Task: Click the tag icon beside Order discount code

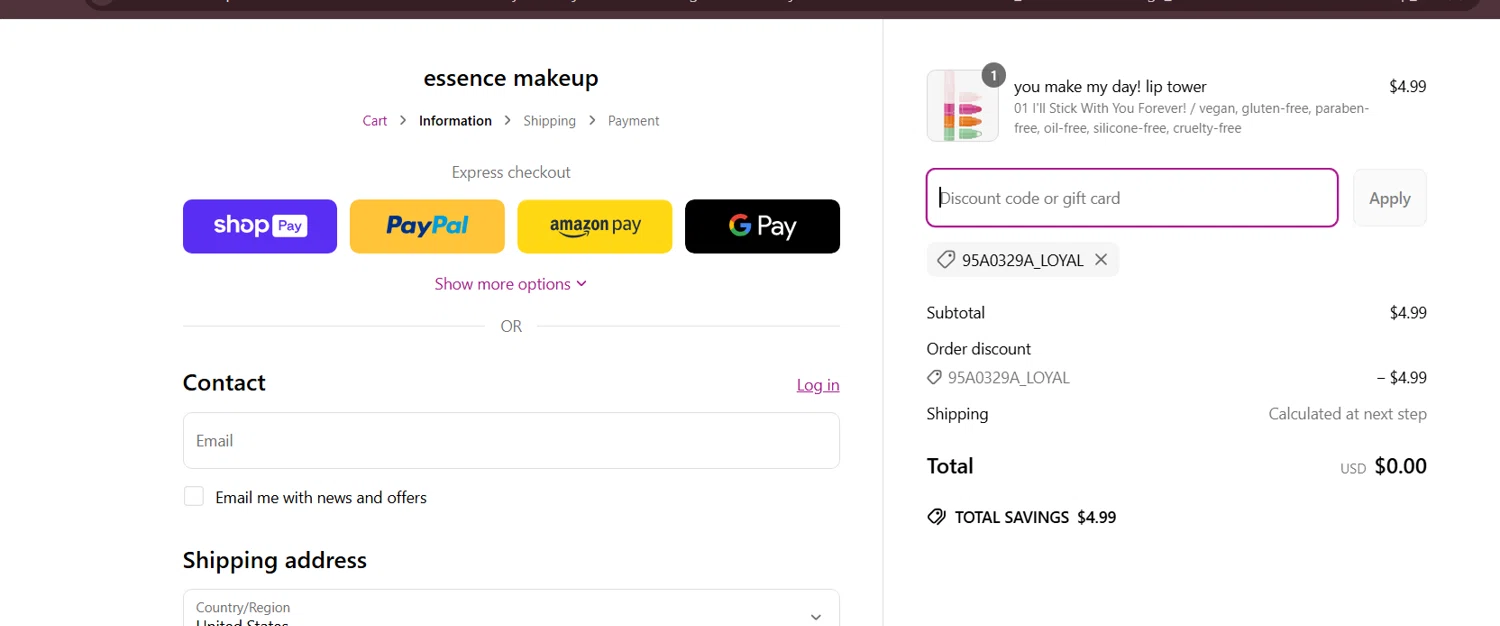Action: coord(934,378)
